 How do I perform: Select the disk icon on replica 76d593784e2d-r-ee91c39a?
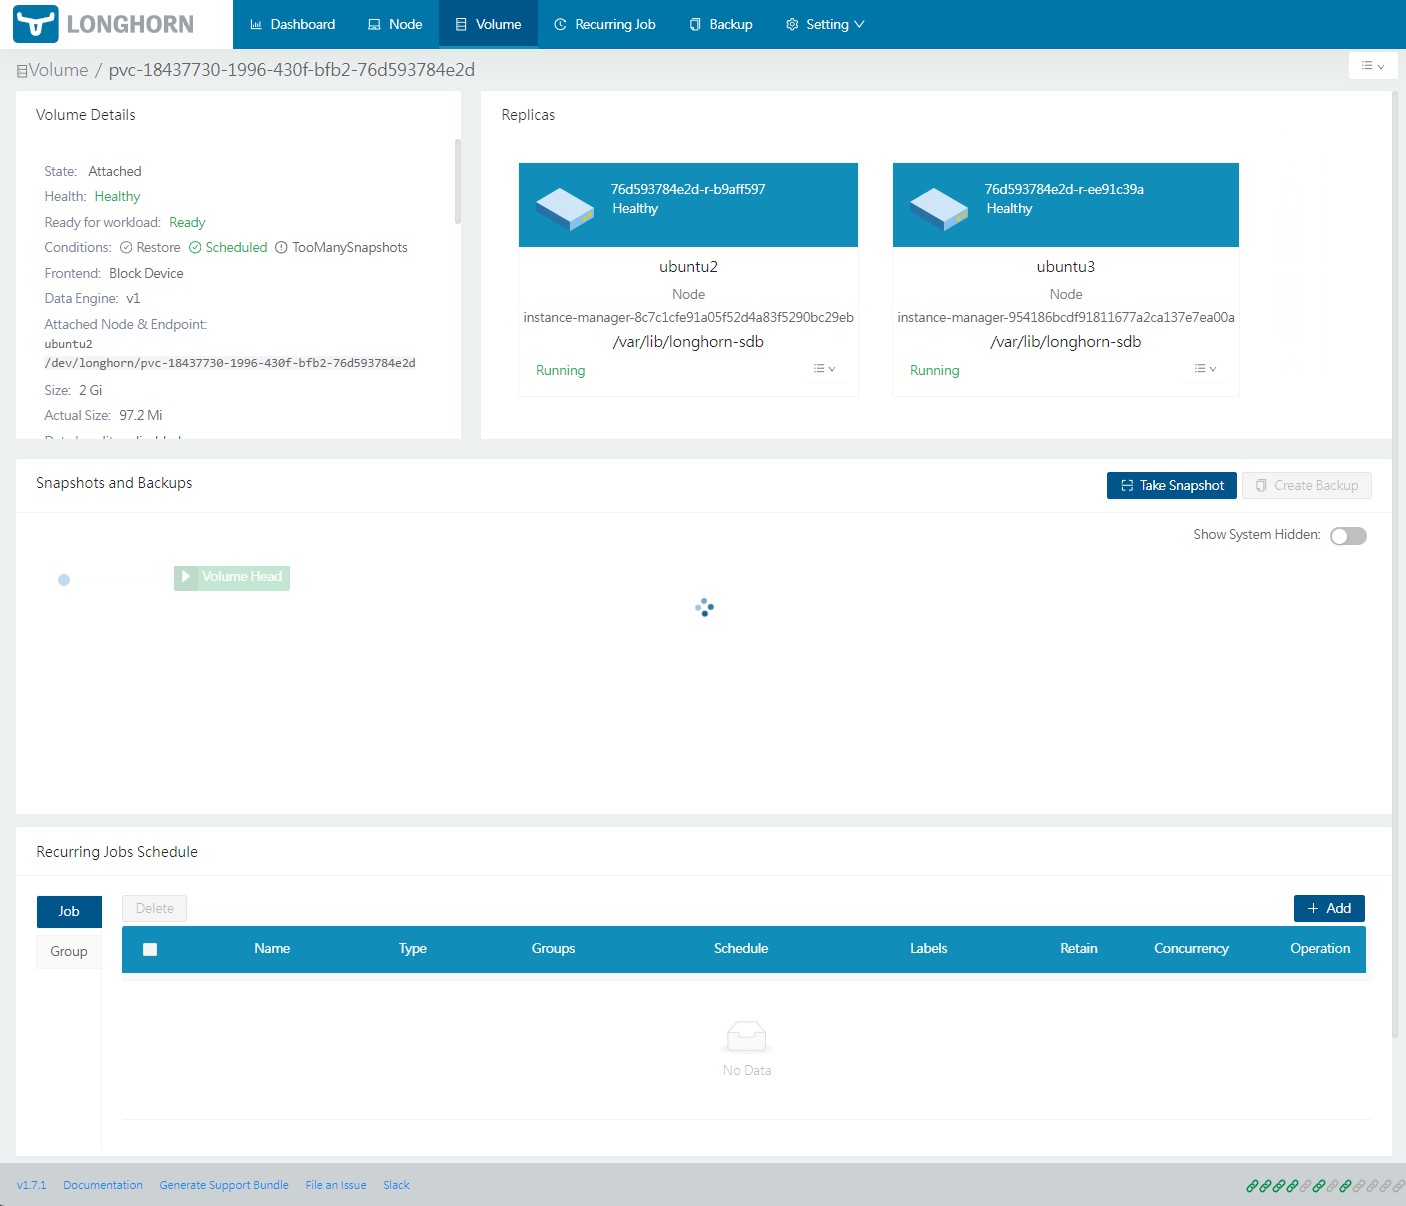click(938, 203)
